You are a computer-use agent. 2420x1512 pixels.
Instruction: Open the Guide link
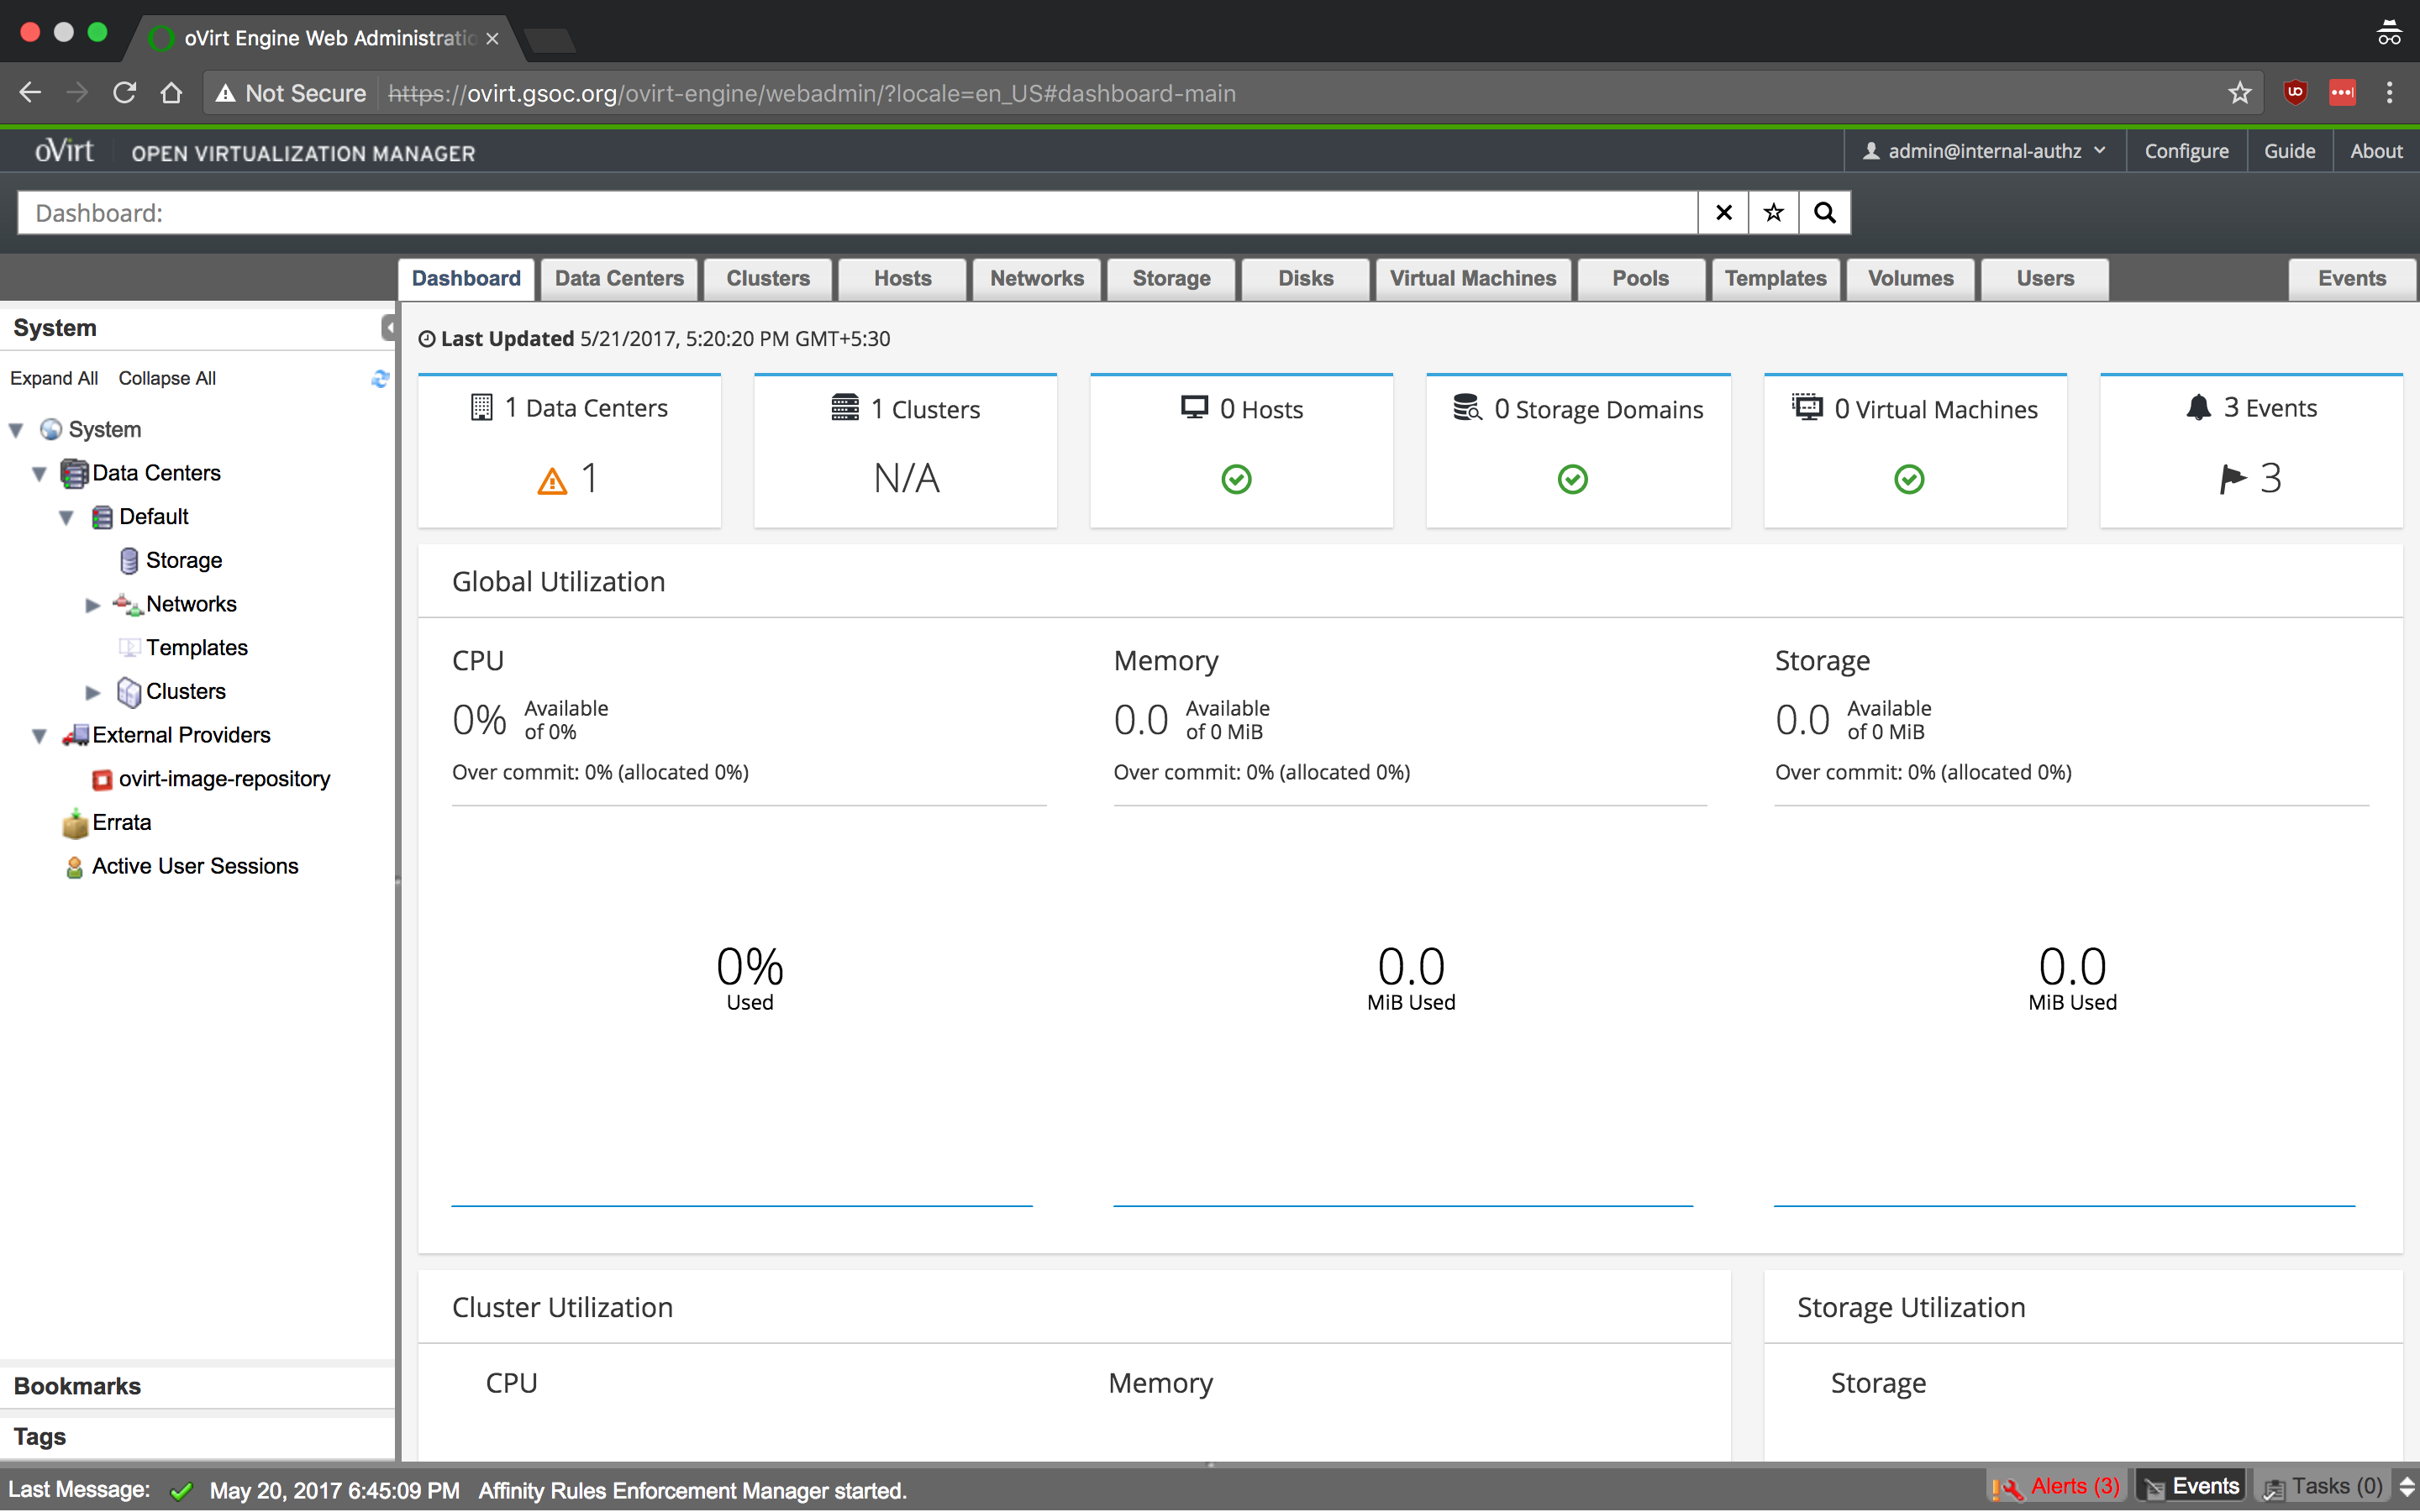[x=2289, y=151]
